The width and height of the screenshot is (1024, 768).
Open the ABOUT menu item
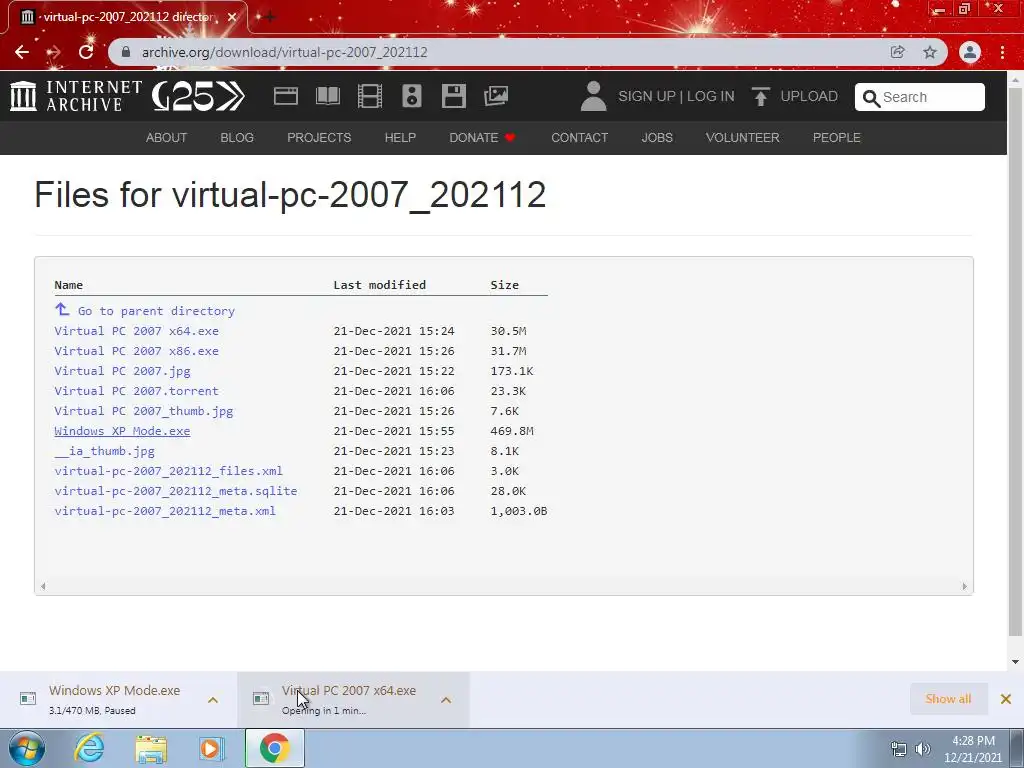(167, 138)
